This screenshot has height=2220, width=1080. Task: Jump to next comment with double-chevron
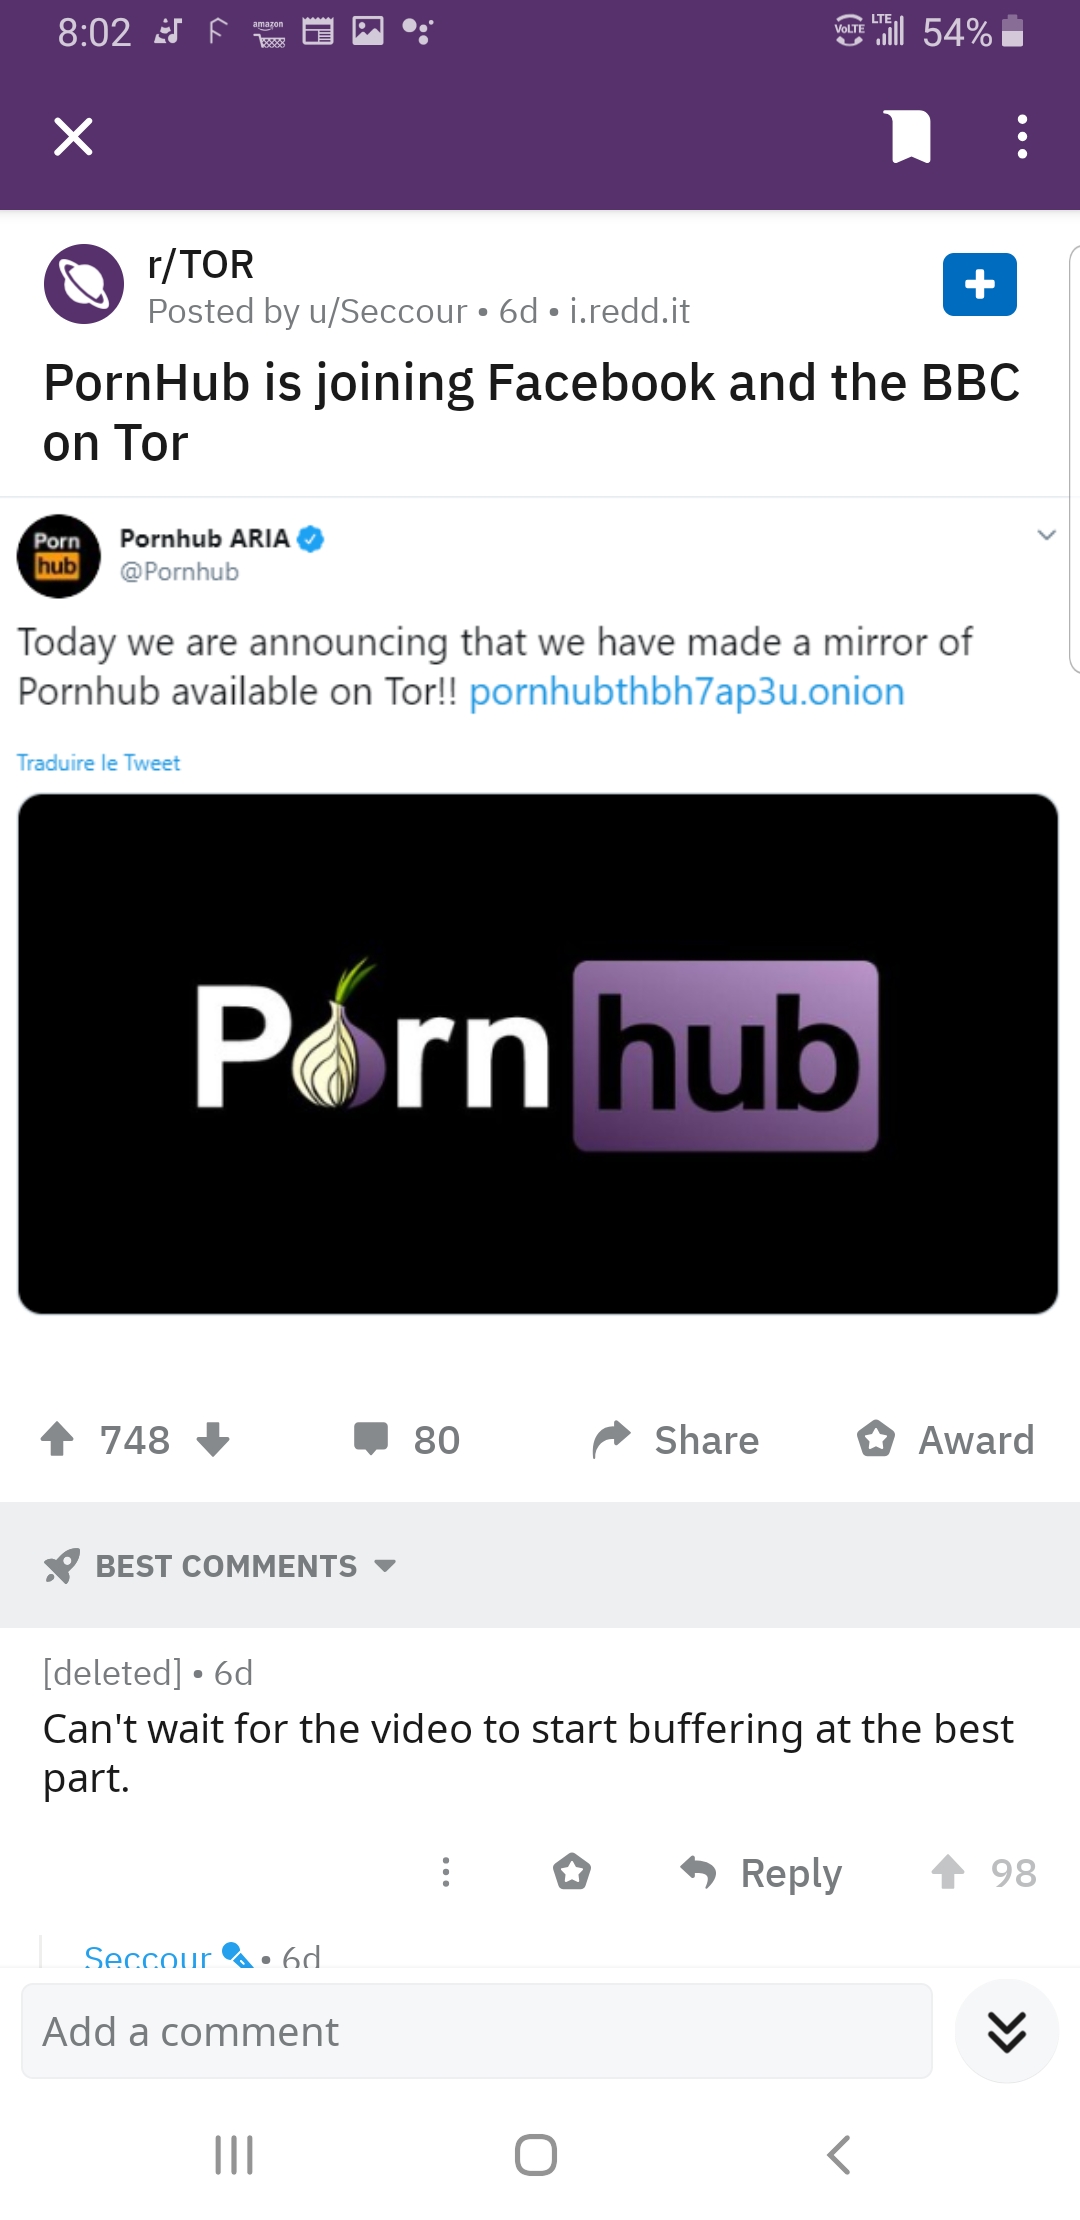pos(1006,2032)
